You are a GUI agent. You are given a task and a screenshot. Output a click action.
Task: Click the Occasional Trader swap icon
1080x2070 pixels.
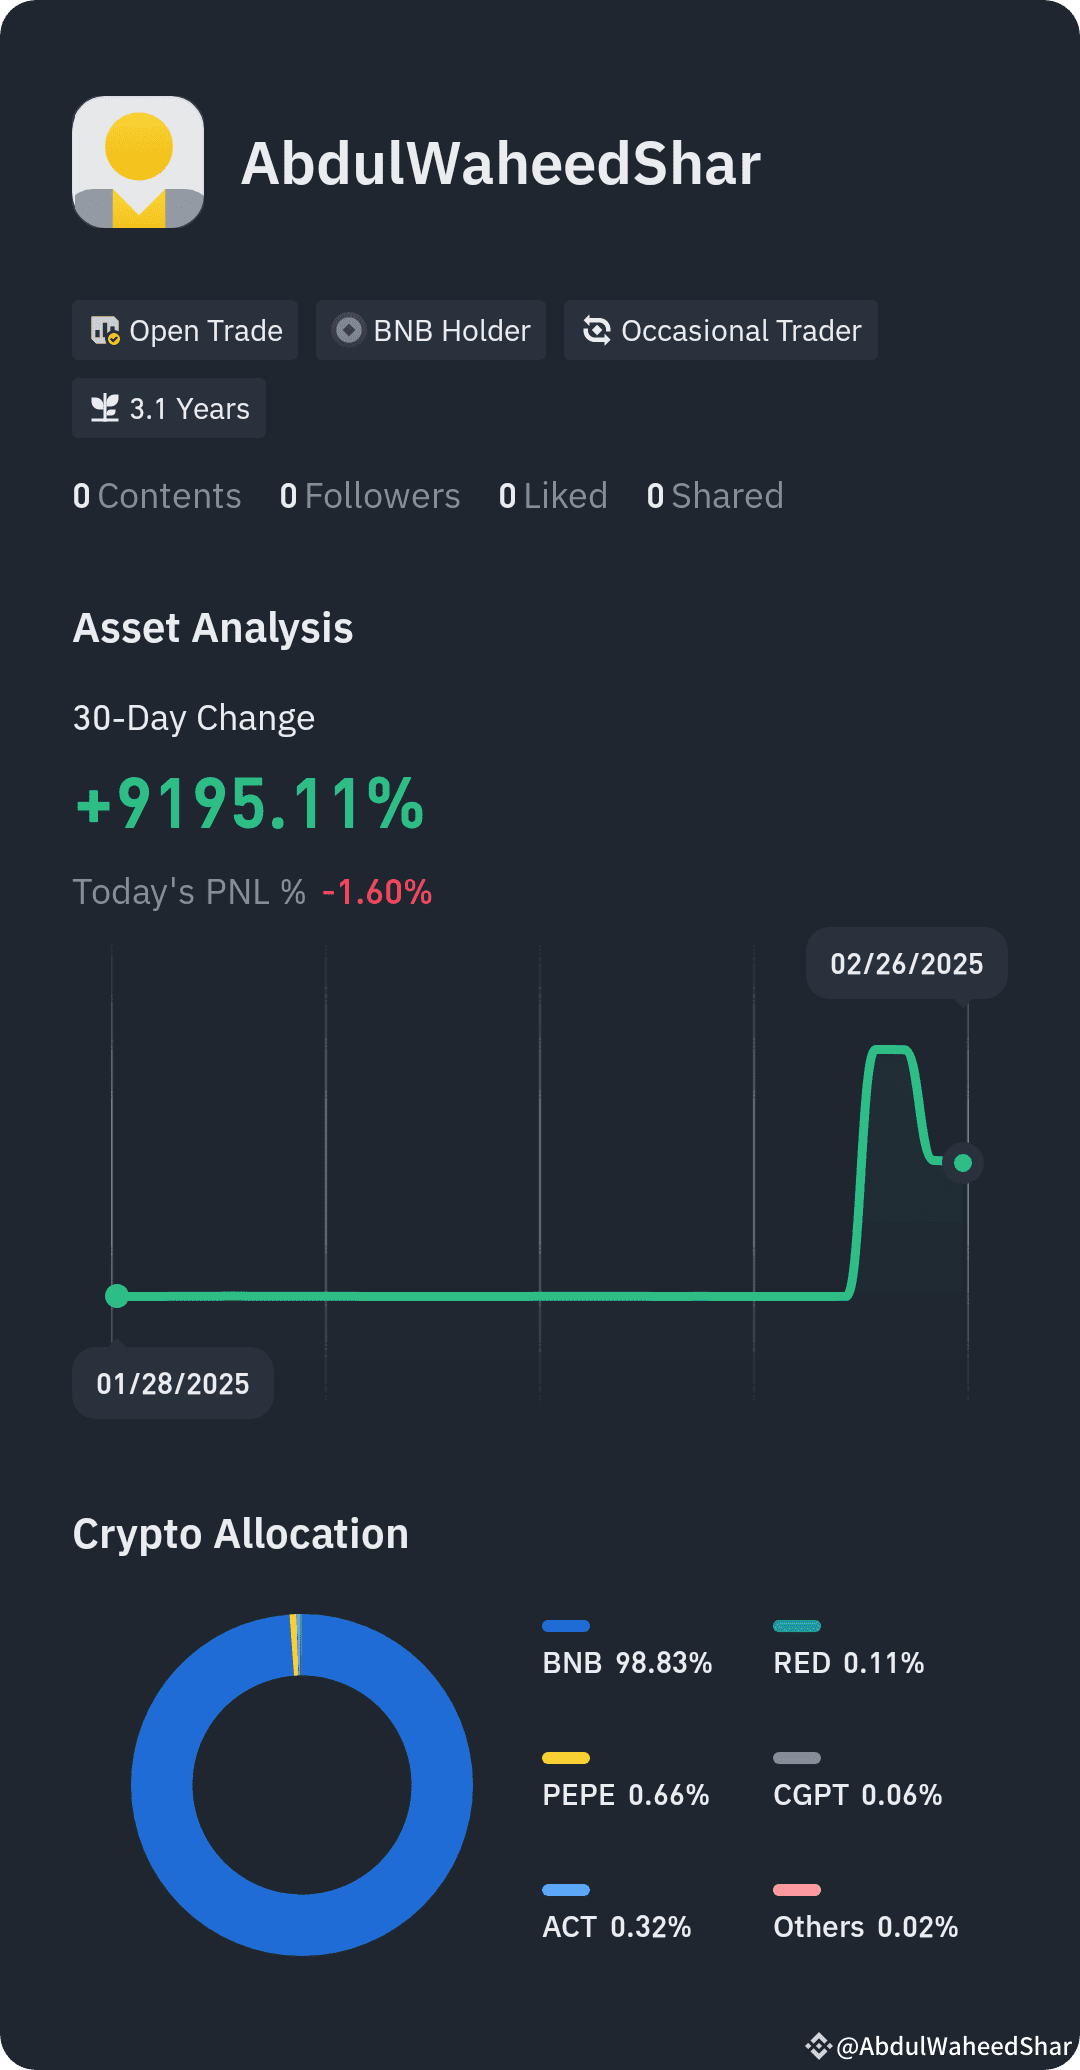point(597,330)
